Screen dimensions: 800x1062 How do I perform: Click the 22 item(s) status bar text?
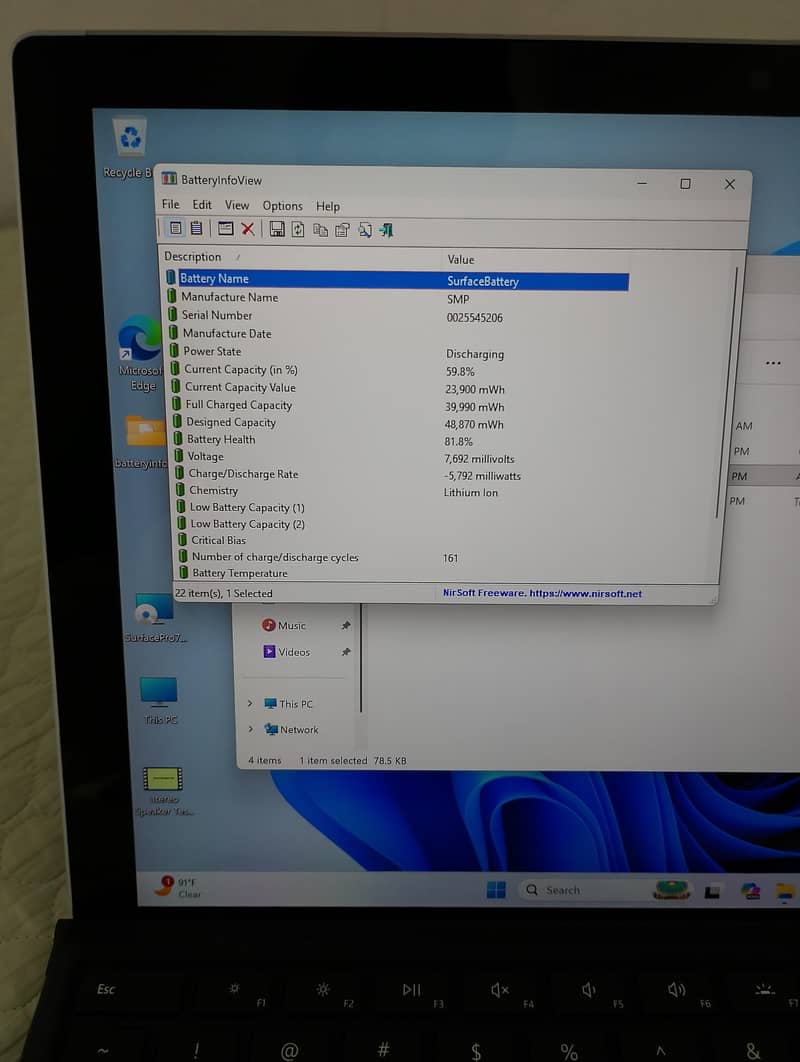pos(223,593)
